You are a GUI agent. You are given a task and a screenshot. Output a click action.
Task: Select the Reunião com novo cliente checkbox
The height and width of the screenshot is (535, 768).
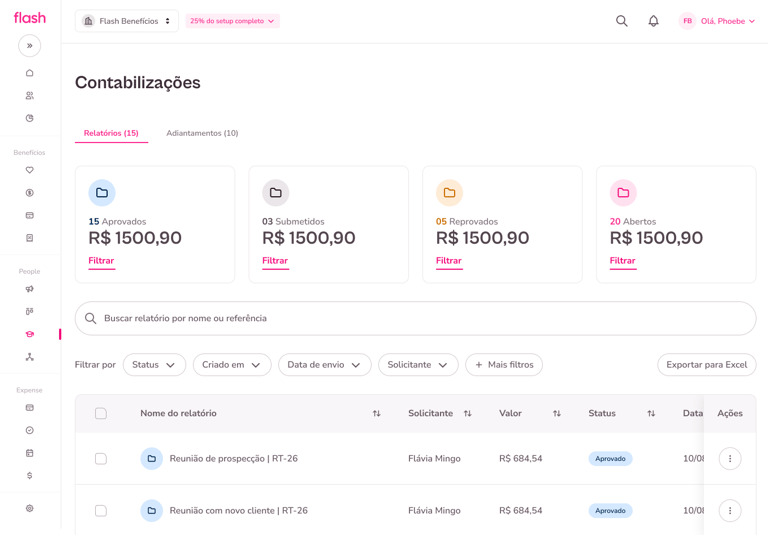coord(101,511)
